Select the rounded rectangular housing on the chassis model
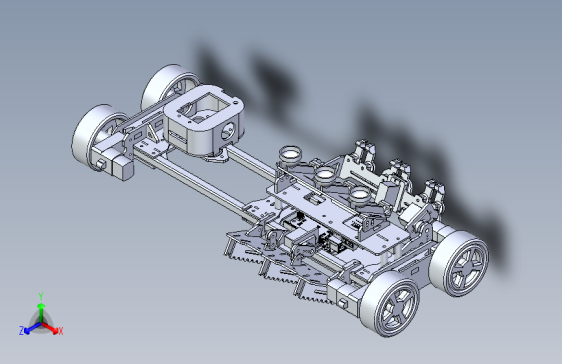The image size is (562, 364). pyautogui.click(x=204, y=121)
